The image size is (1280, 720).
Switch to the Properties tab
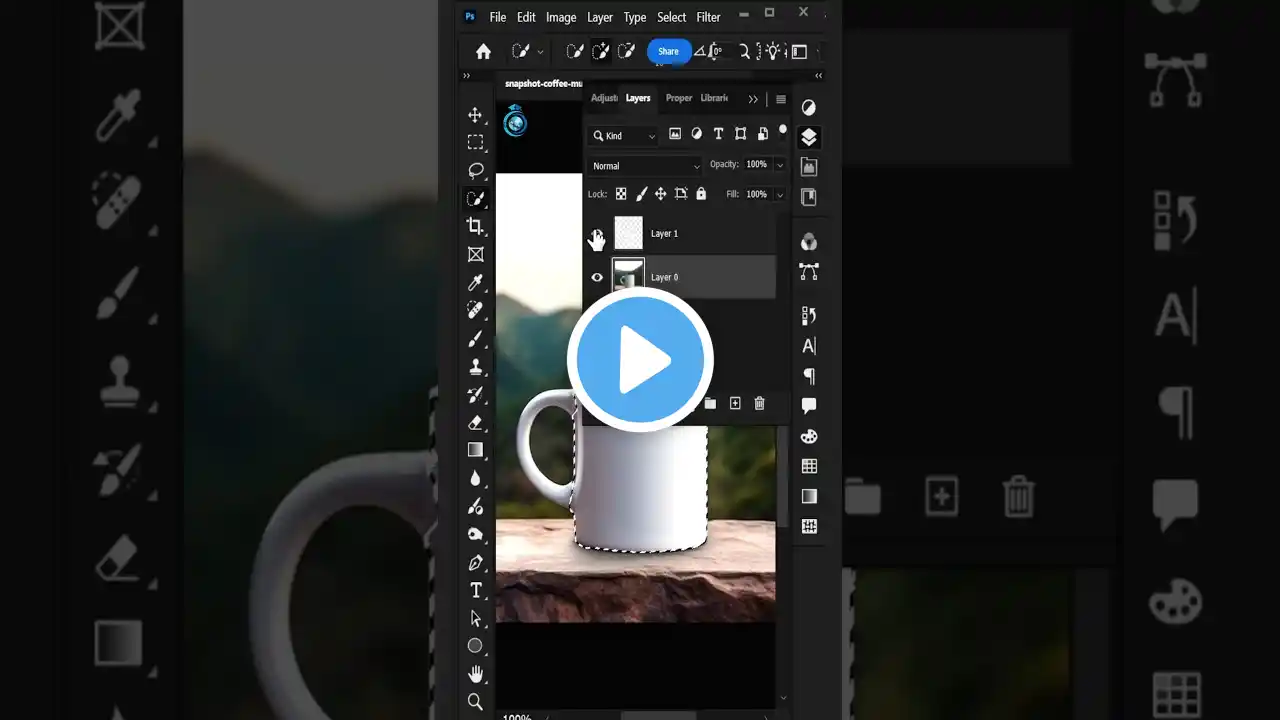click(x=679, y=98)
